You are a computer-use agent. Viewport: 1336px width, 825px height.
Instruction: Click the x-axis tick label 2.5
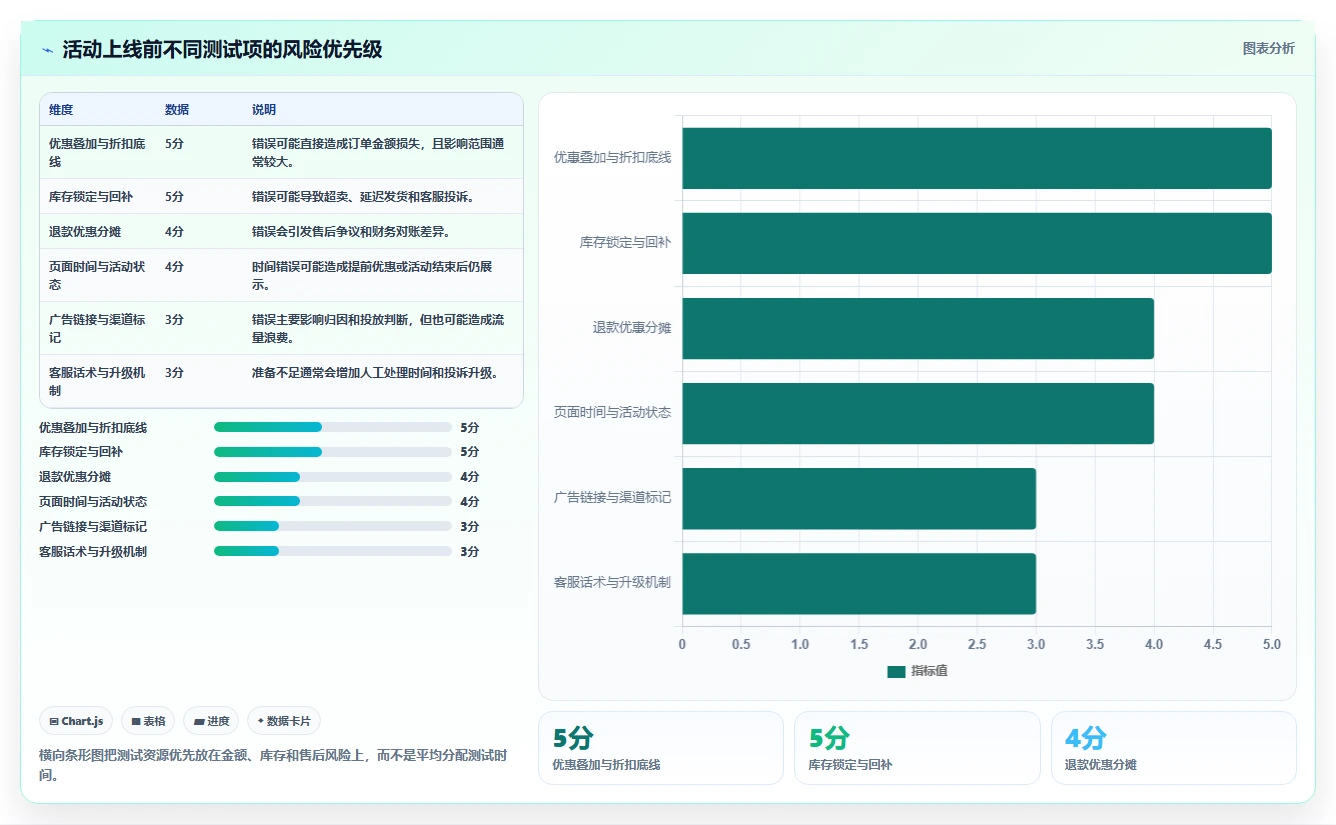tap(977, 644)
